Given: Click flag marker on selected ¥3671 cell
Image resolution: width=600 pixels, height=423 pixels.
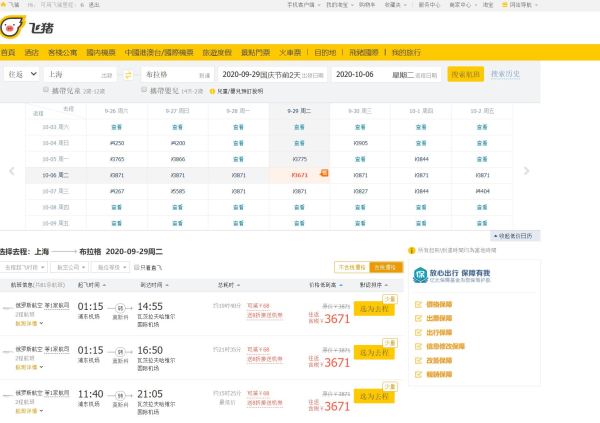Looking at the screenshot, I should click(324, 173).
